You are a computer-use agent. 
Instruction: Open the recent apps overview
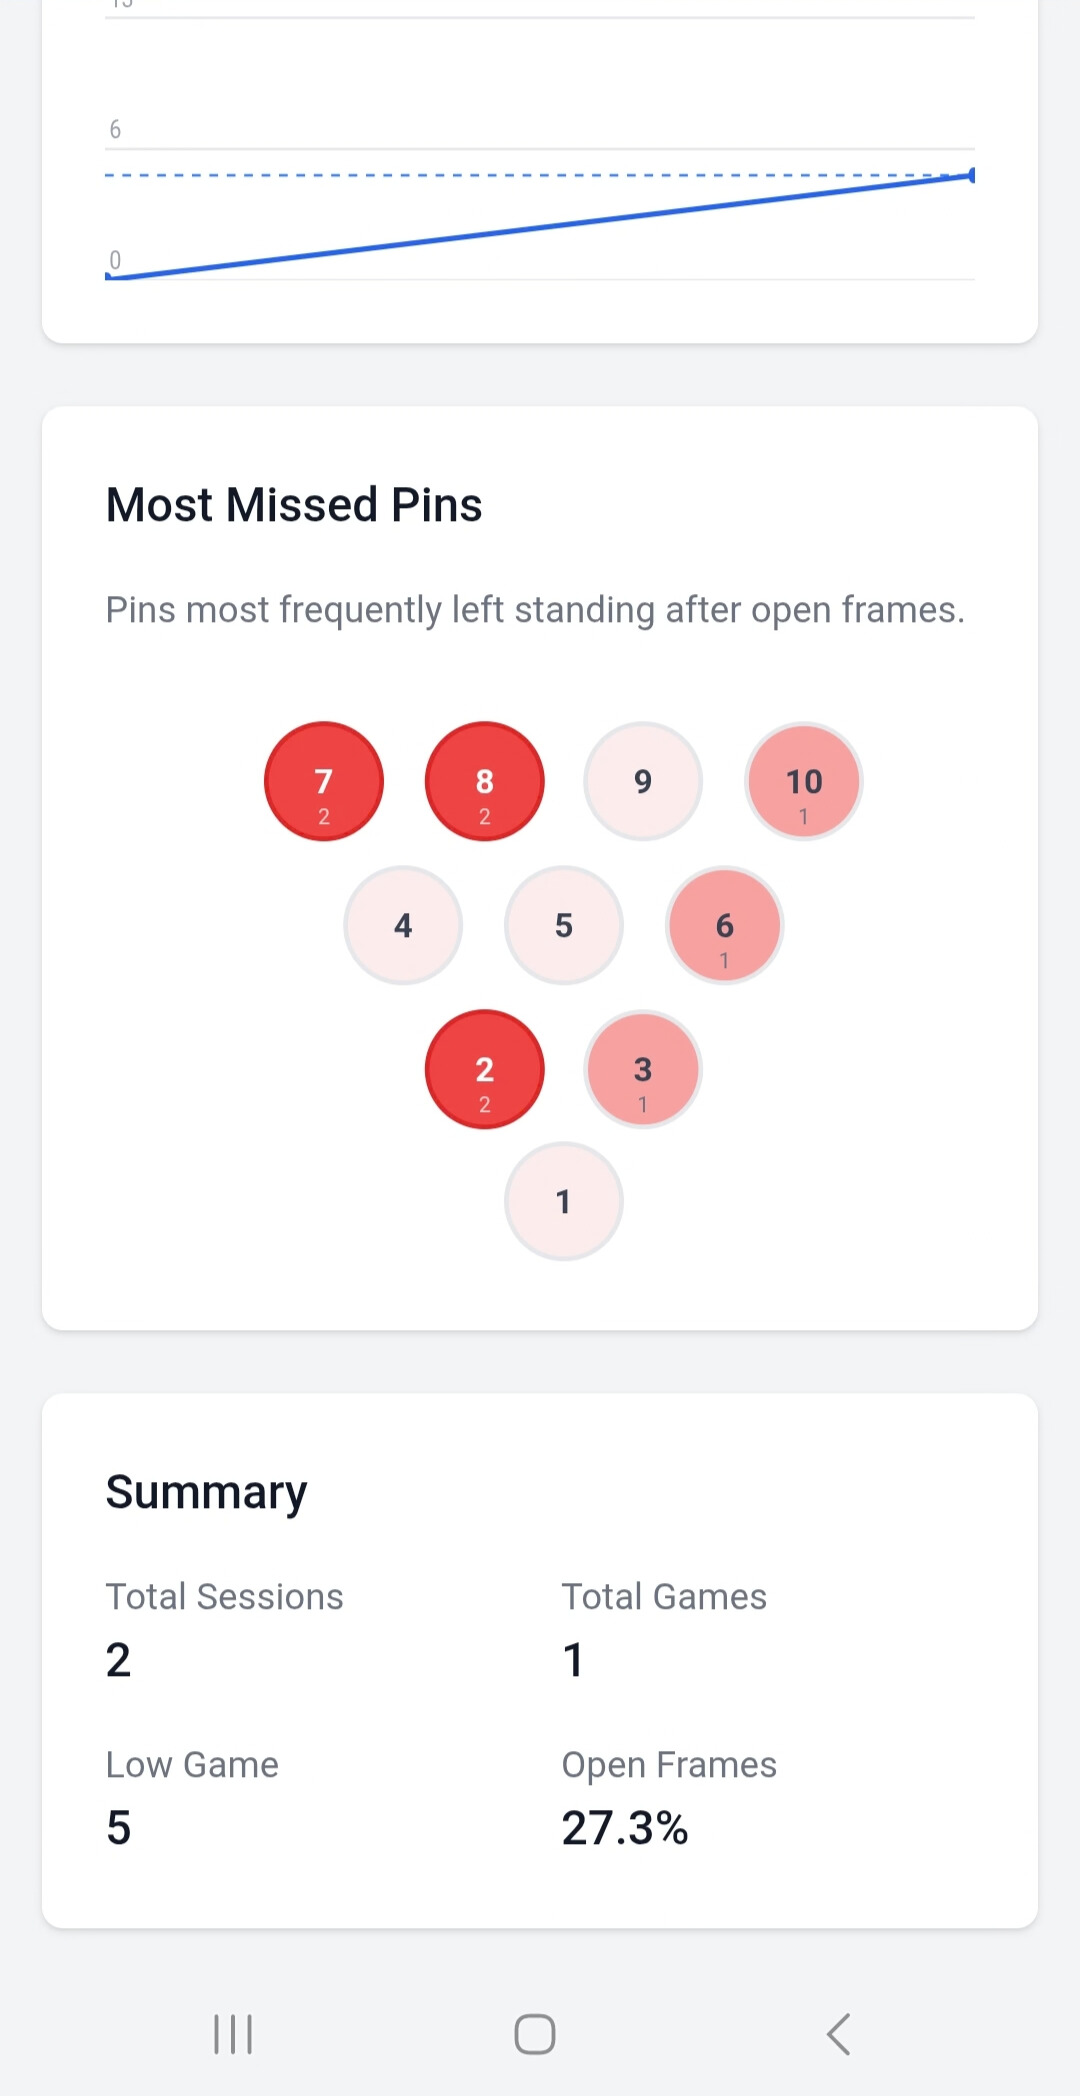click(x=232, y=2032)
